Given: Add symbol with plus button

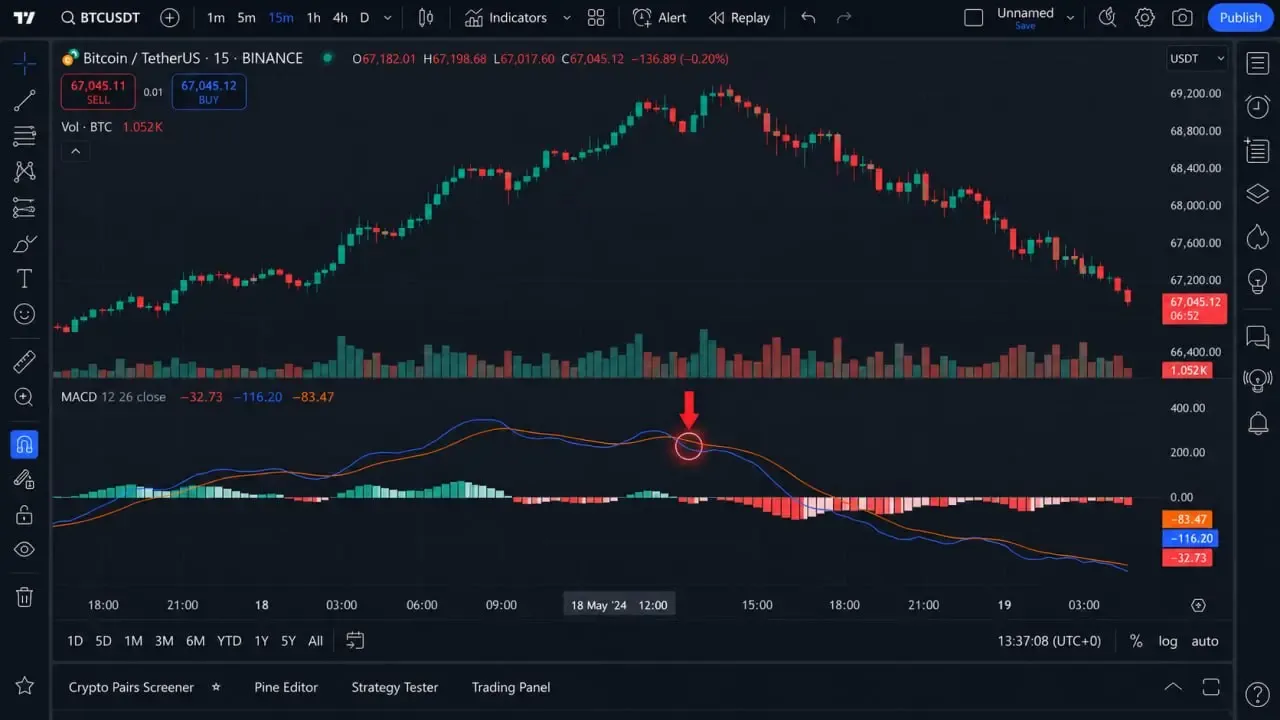Looking at the screenshot, I should [x=170, y=18].
